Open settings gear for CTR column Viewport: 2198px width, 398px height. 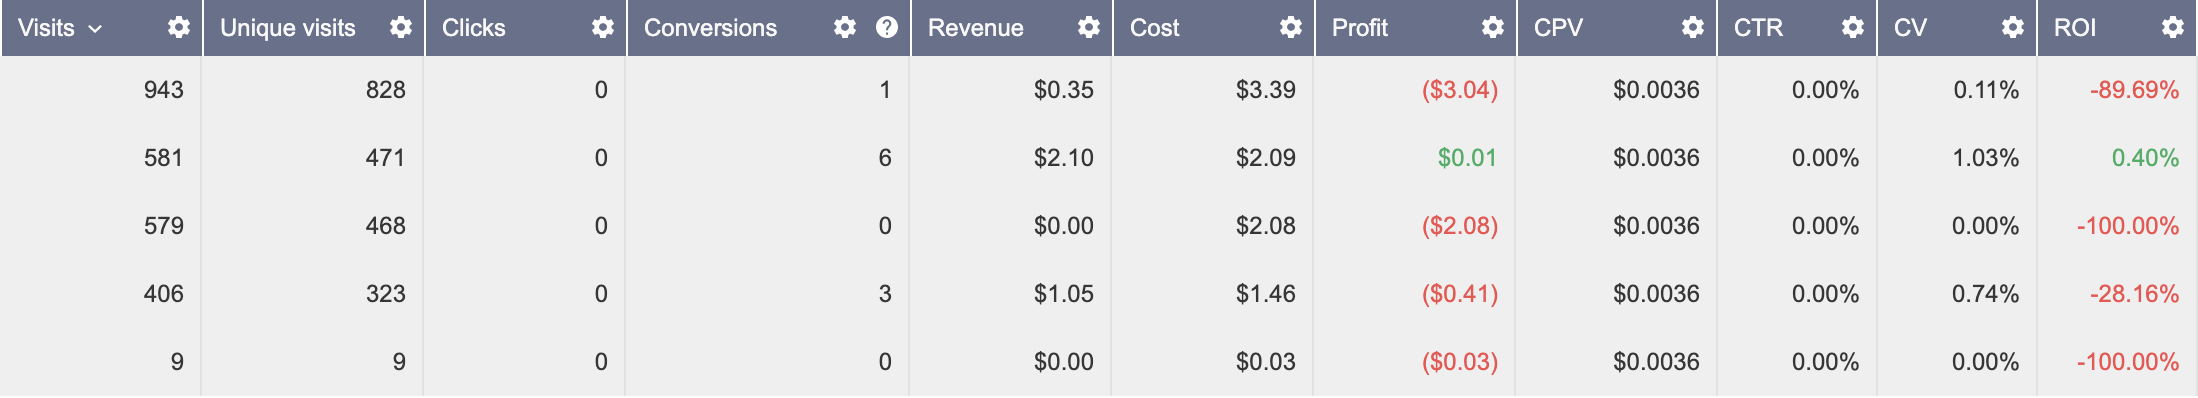(x=1853, y=28)
